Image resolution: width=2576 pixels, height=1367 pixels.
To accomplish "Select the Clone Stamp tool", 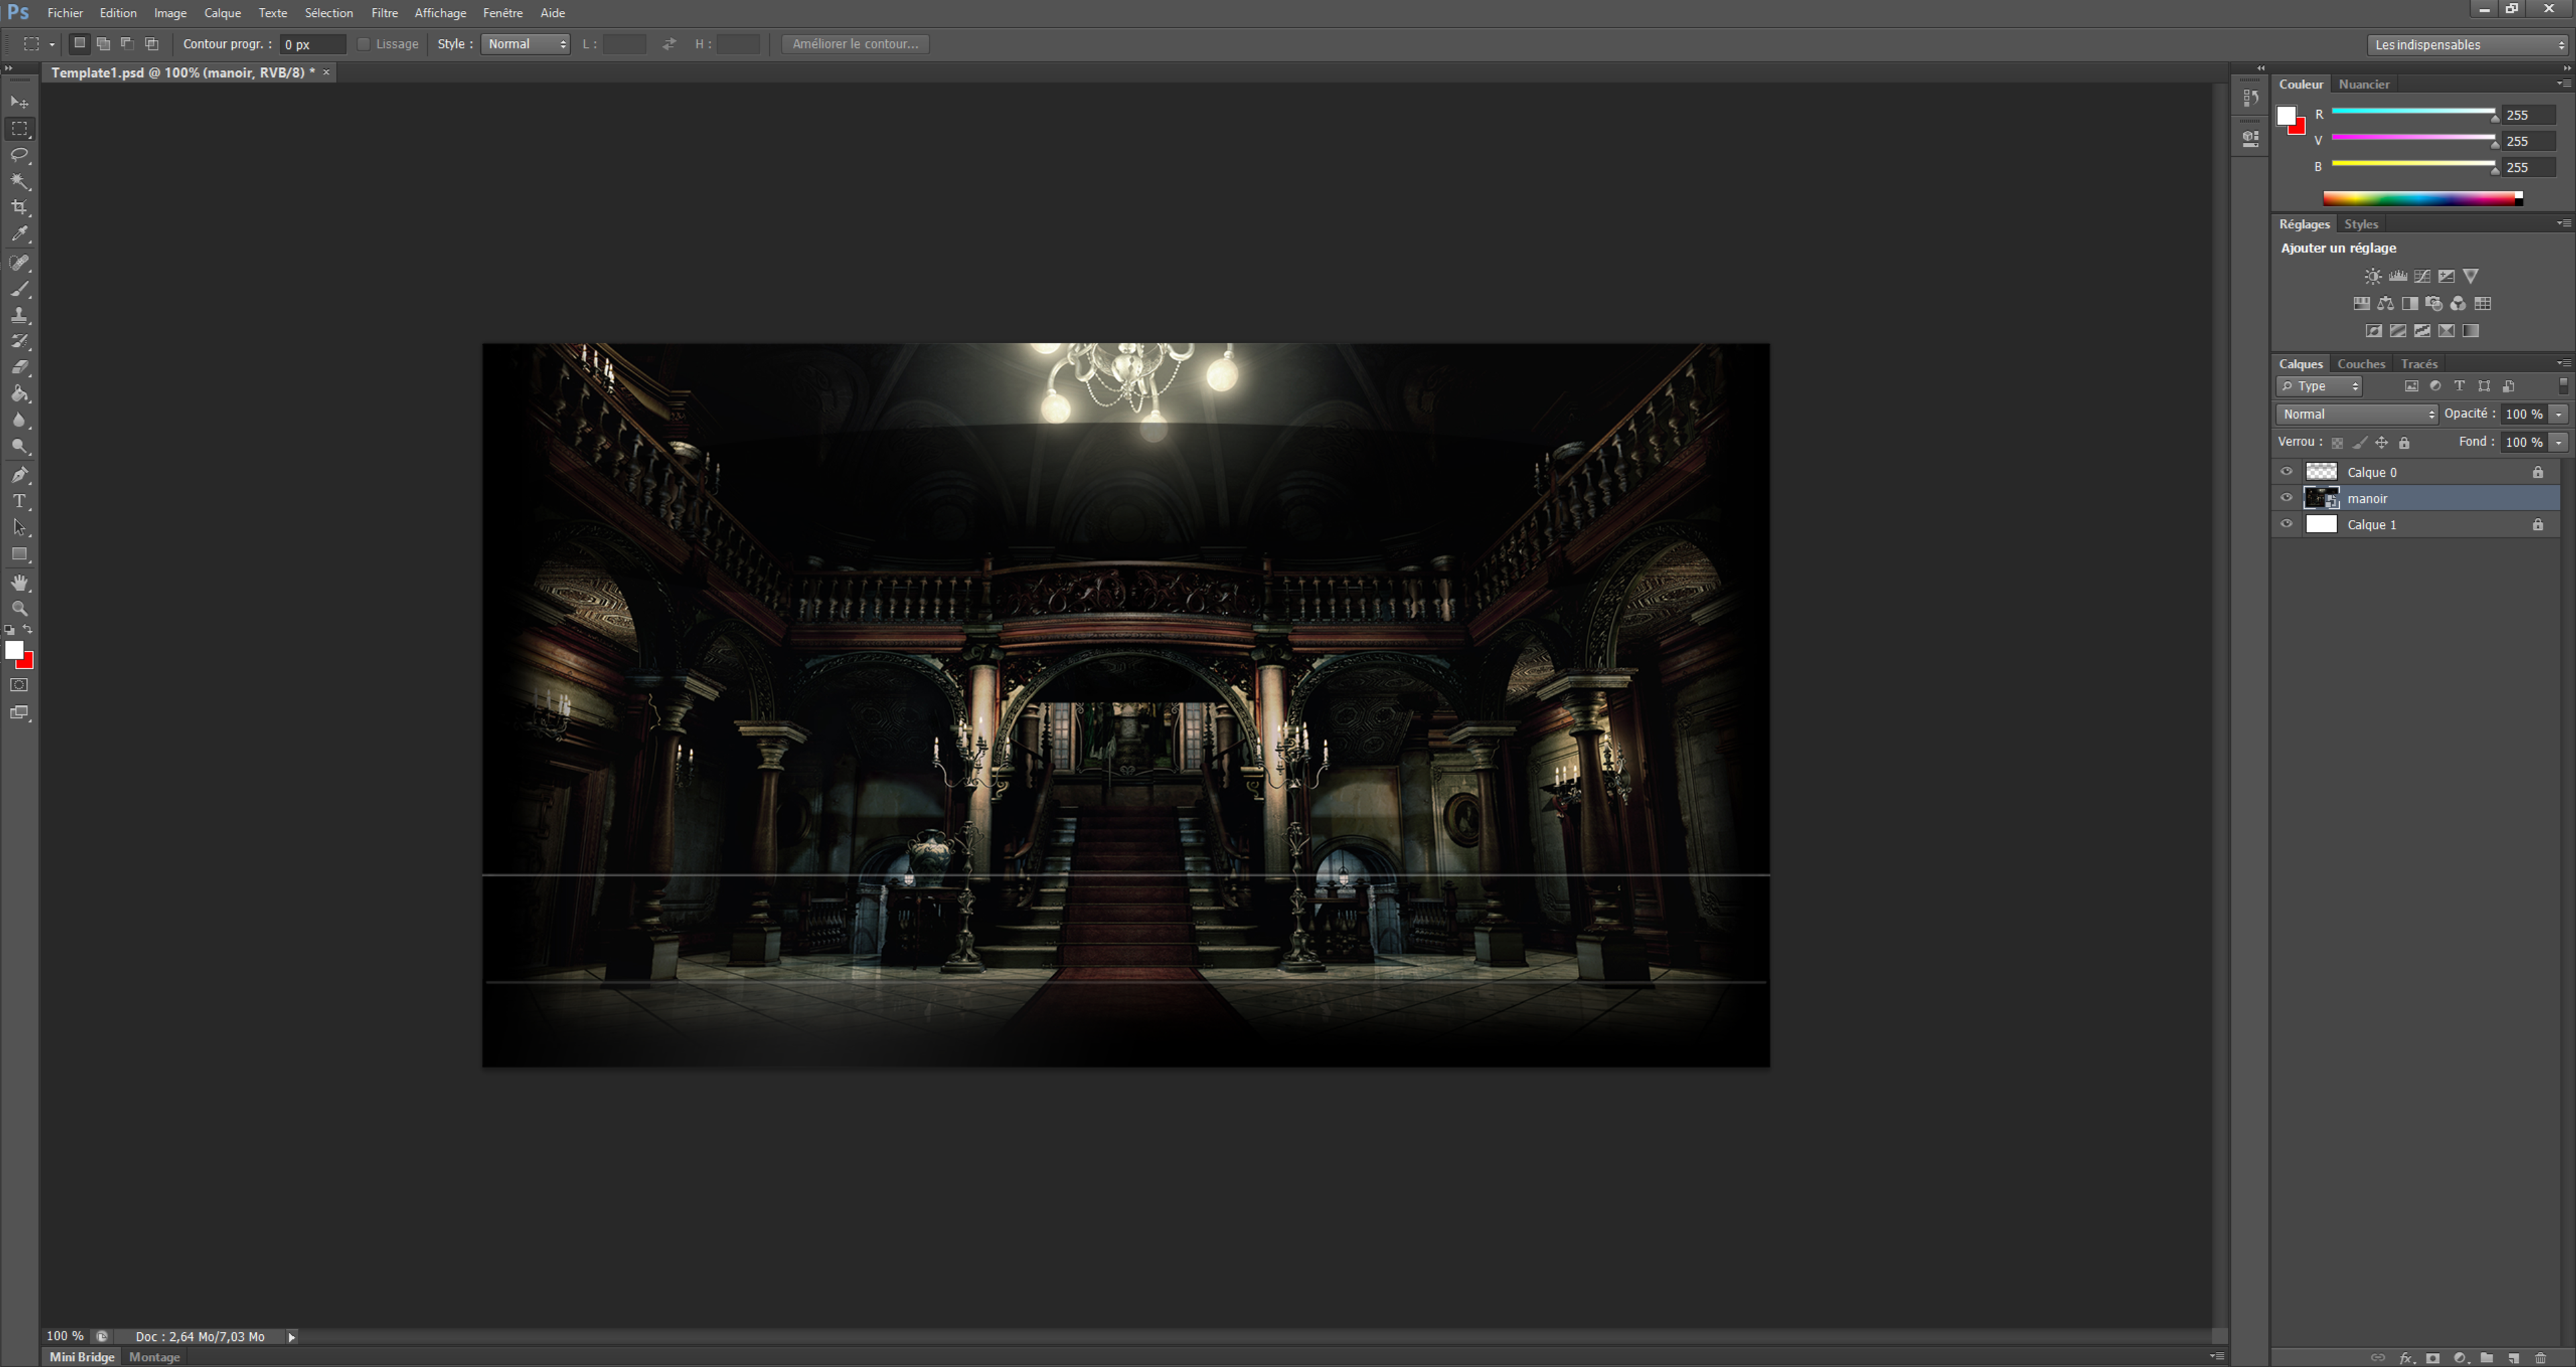I will click(x=20, y=315).
